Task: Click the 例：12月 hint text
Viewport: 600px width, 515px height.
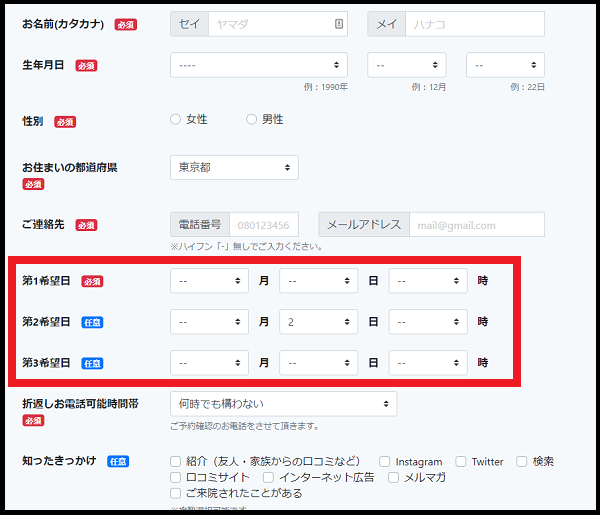Action: (x=429, y=87)
